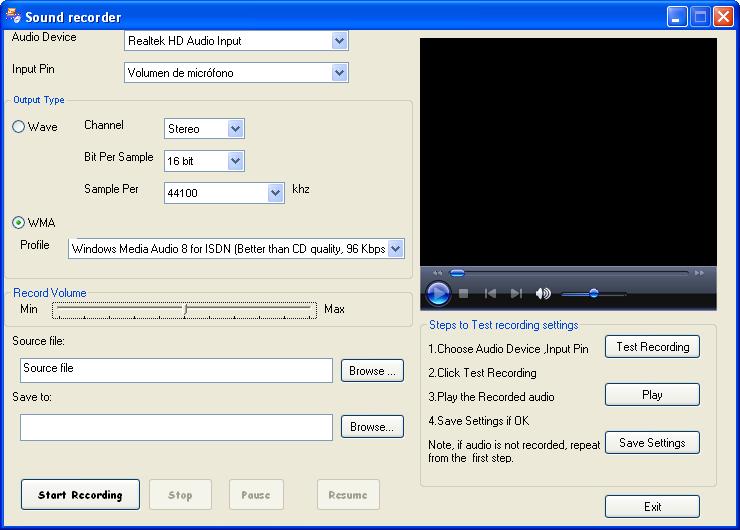The image size is (740, 530).
Task: Click the Test Recording button
Action: (652, 347)
